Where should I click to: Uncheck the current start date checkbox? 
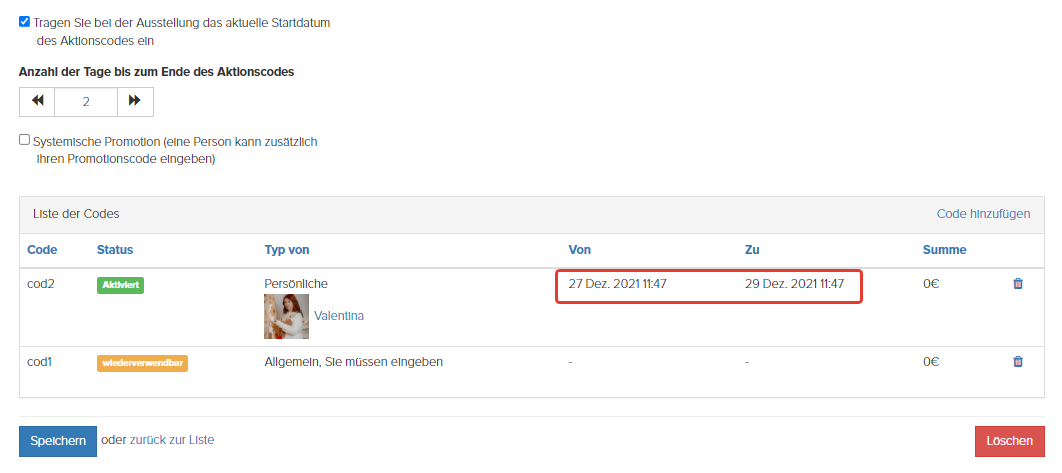click(x=24, y=22)
